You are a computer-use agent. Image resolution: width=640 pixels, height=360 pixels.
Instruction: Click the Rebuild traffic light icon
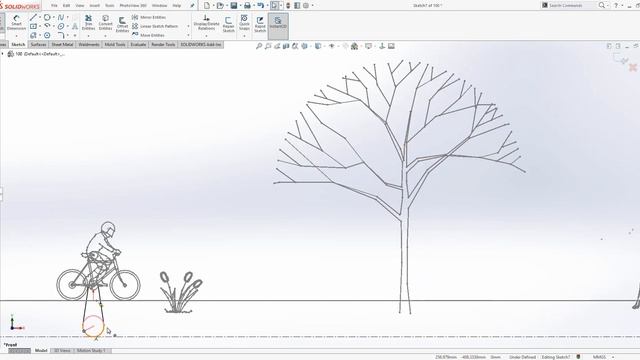coord(288,5)
